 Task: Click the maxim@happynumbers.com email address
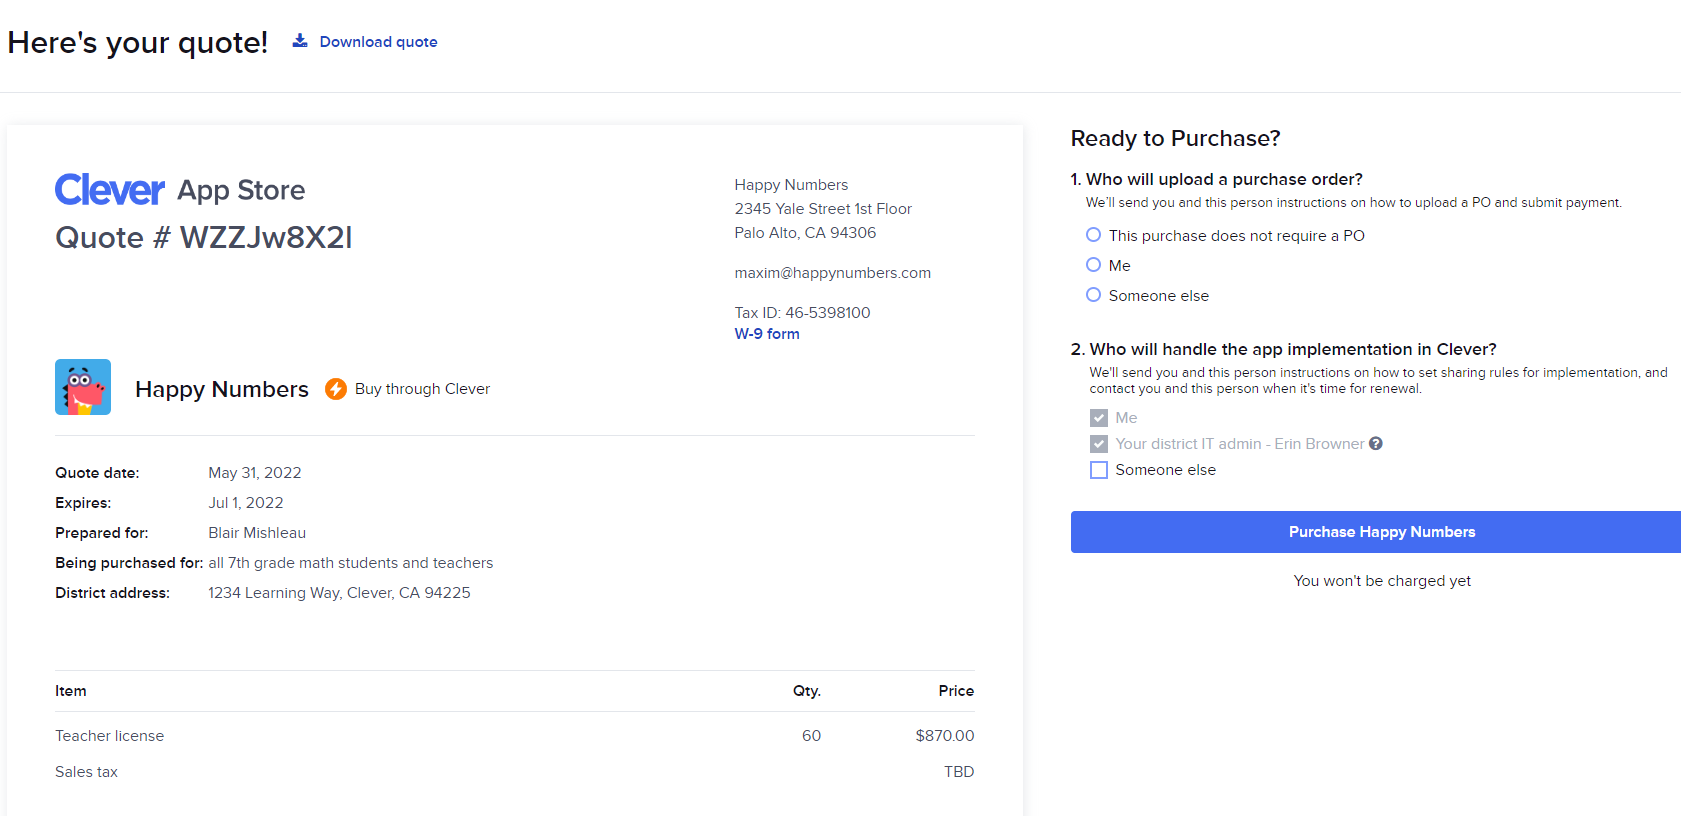832,273
